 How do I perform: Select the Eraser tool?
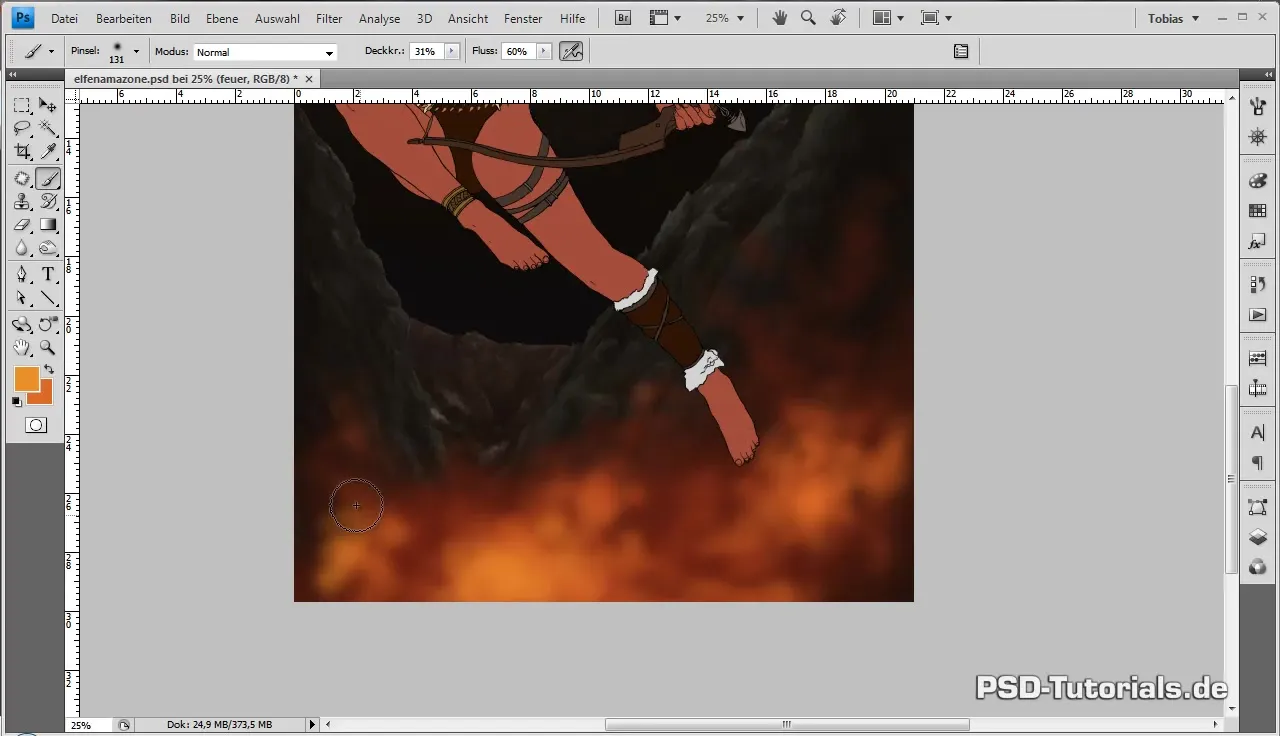[22, 225]
